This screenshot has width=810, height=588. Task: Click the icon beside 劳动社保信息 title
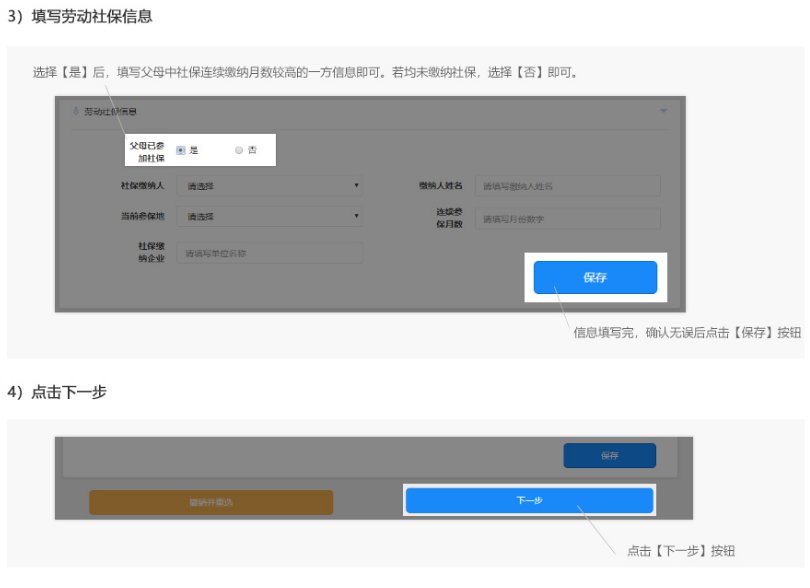pyautogui.click(x=76, y=111)
